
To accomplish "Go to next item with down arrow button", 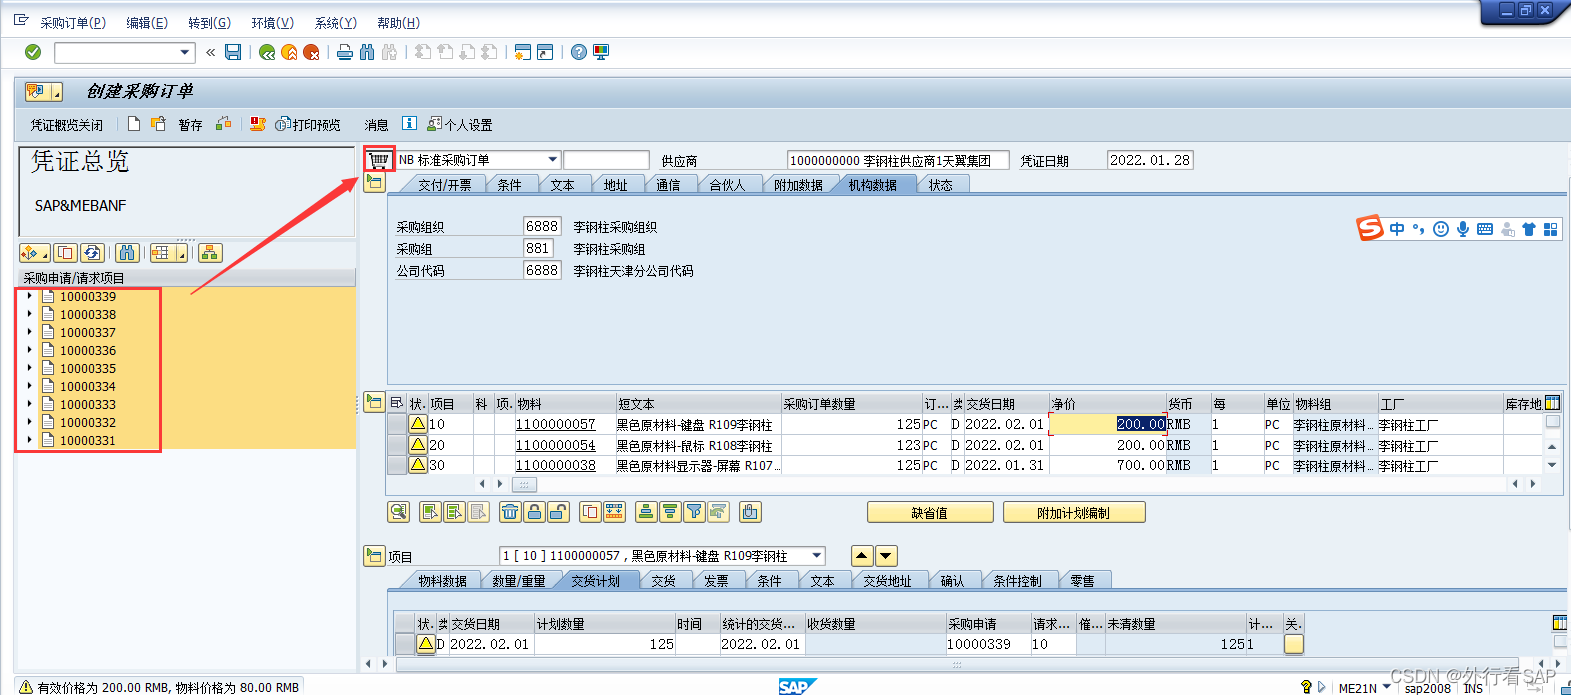I will 886,555.
